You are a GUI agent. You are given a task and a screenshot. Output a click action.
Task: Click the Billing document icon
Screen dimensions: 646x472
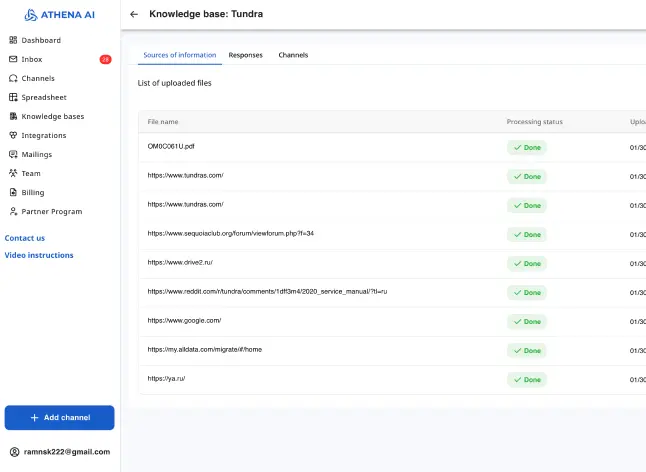click(13, 192)
